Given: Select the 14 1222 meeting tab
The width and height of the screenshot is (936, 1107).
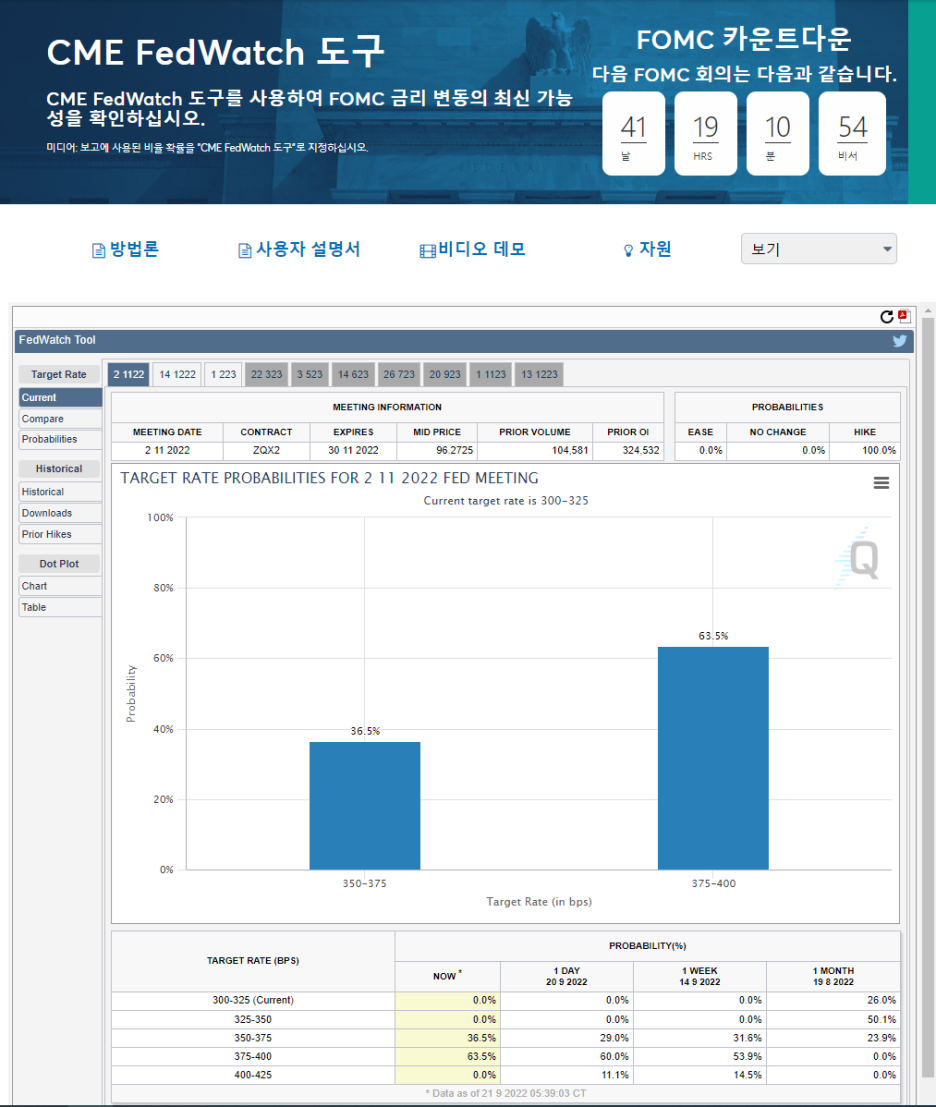Looking at the screenshot, I should [177, 374].
